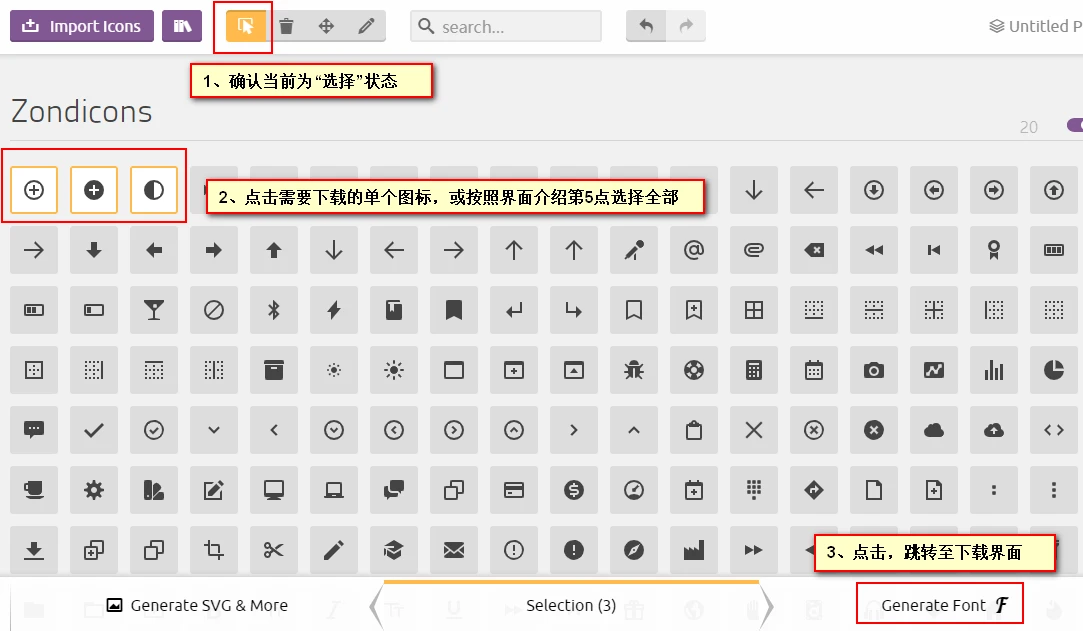Select the cocktail glass icon

[x=154, y=310]
